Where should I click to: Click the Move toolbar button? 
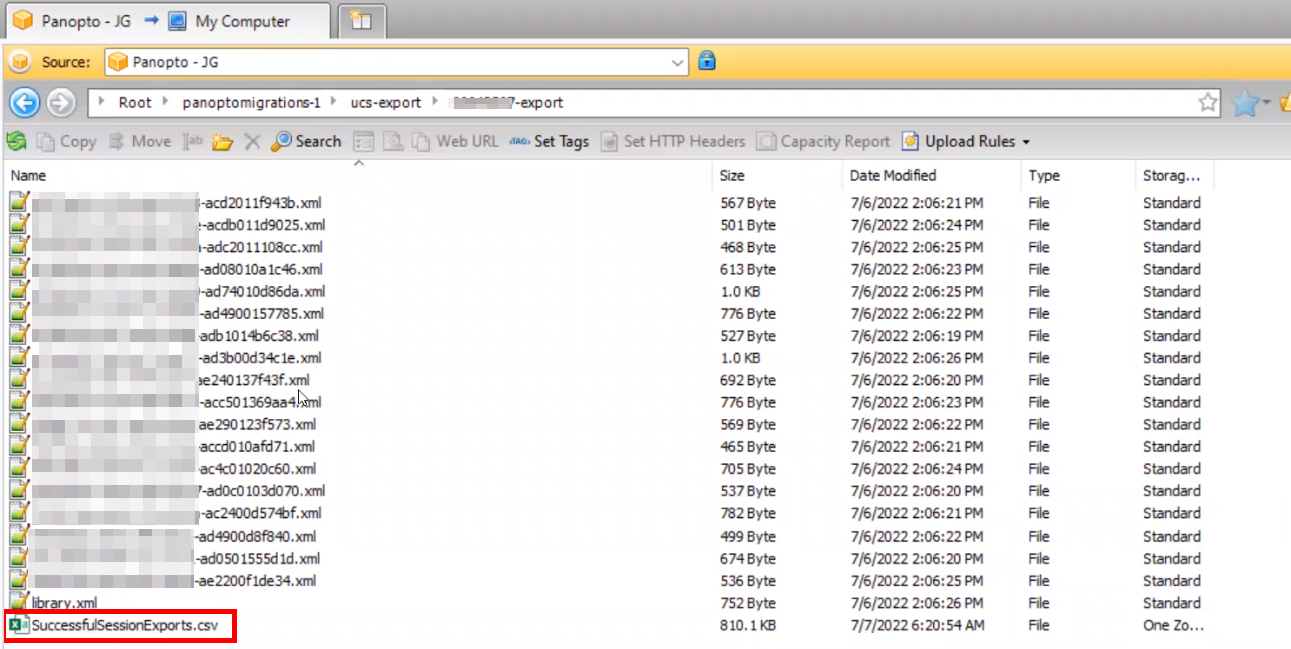(x=140, y=141)
